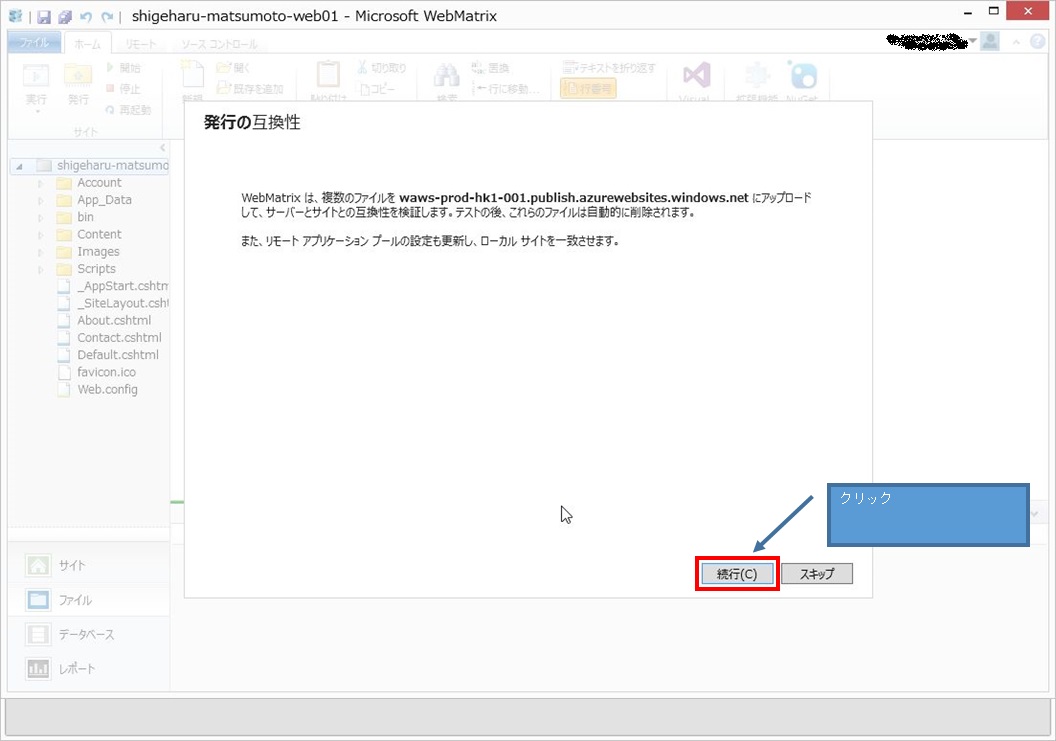Open the ファイル ribbon tab
Viewport: 1056px width, 741px height.
click(34, 43)
